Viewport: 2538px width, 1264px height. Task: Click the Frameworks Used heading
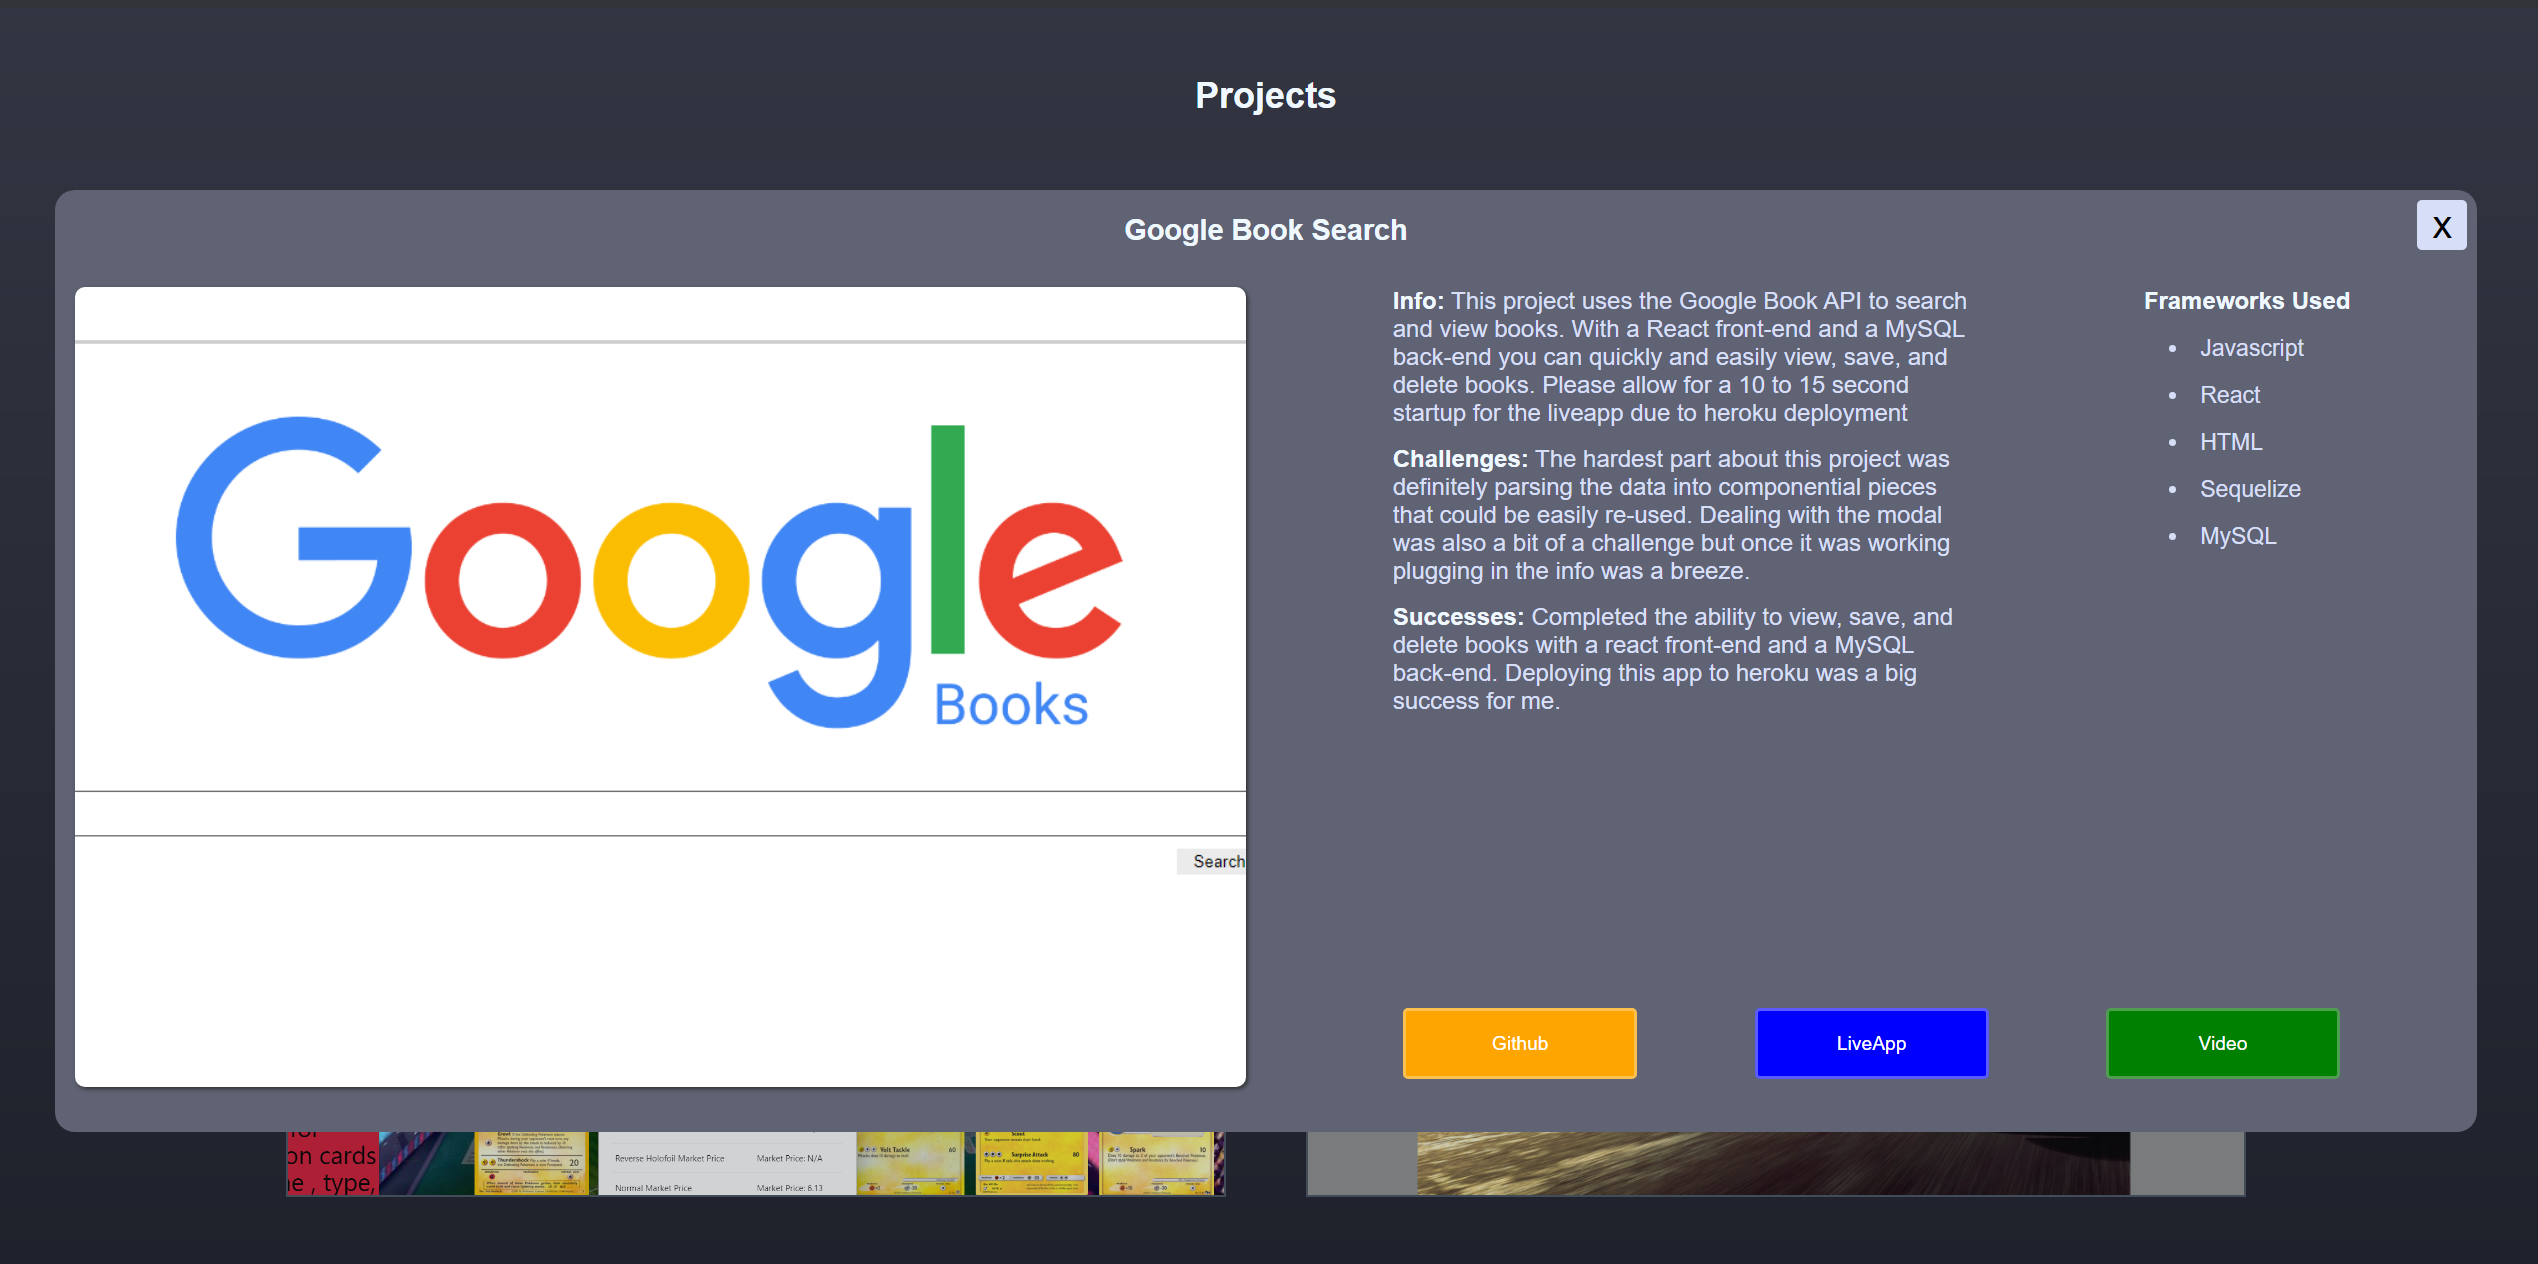tap(2246, 301)
